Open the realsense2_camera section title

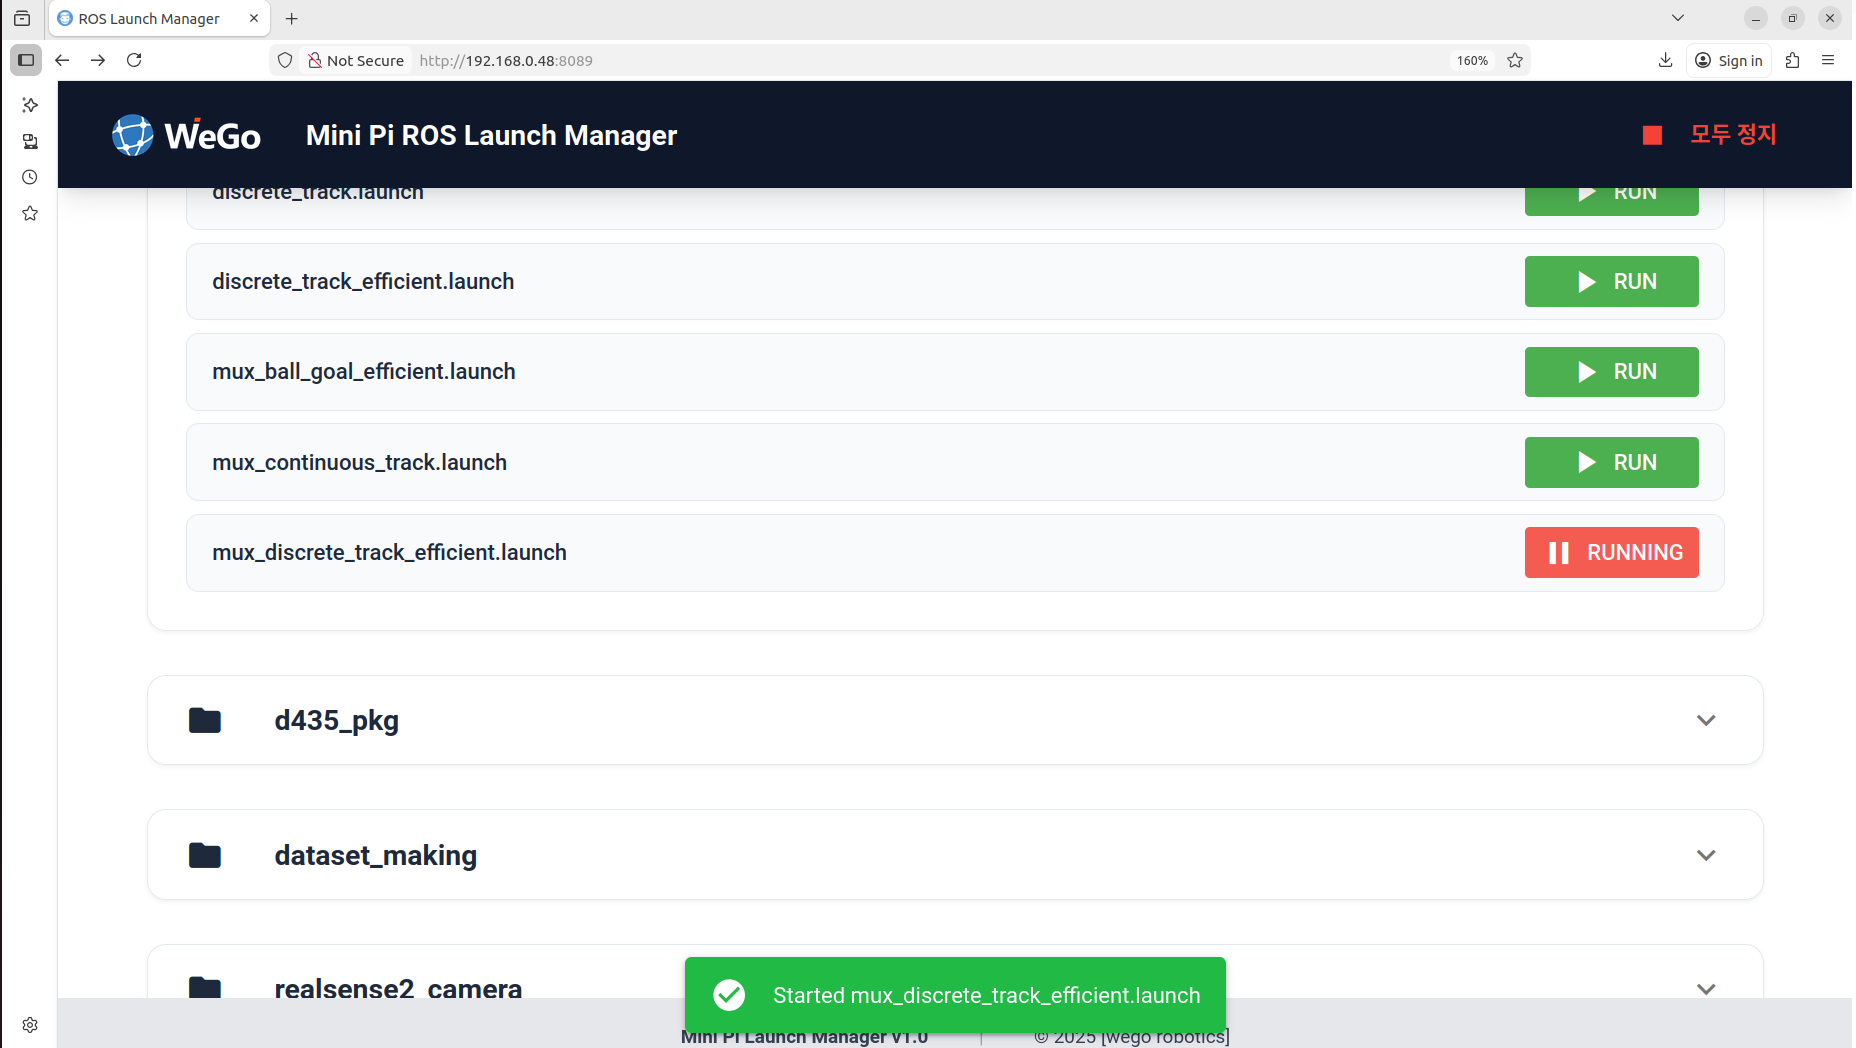click(x=398, y=987)
